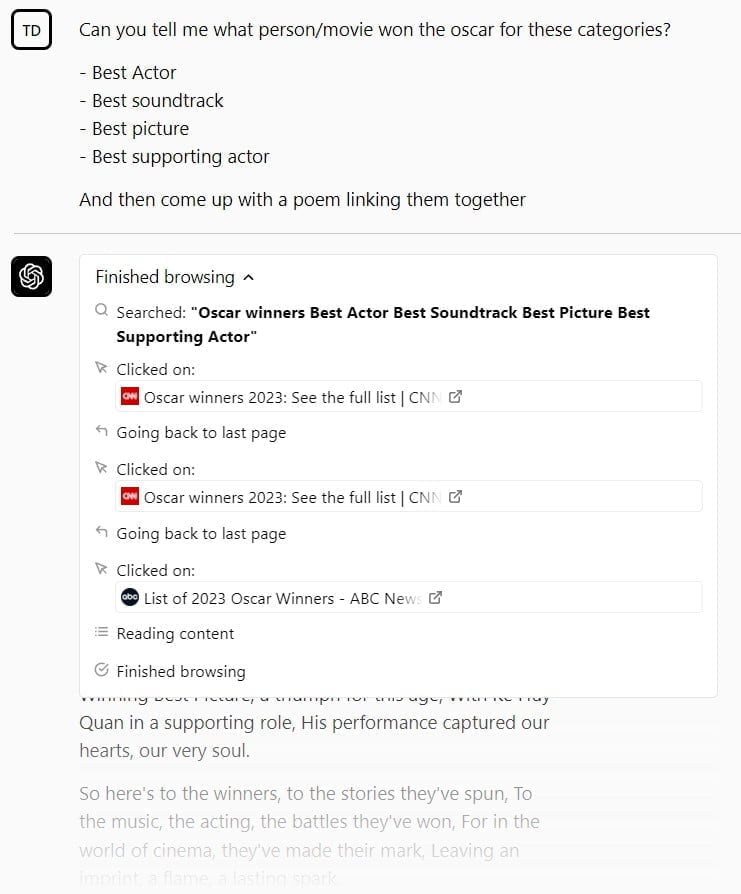Click the ChatGPT logo avatar
The width and height of the screenshot is (741, 894).
point(31,276)
